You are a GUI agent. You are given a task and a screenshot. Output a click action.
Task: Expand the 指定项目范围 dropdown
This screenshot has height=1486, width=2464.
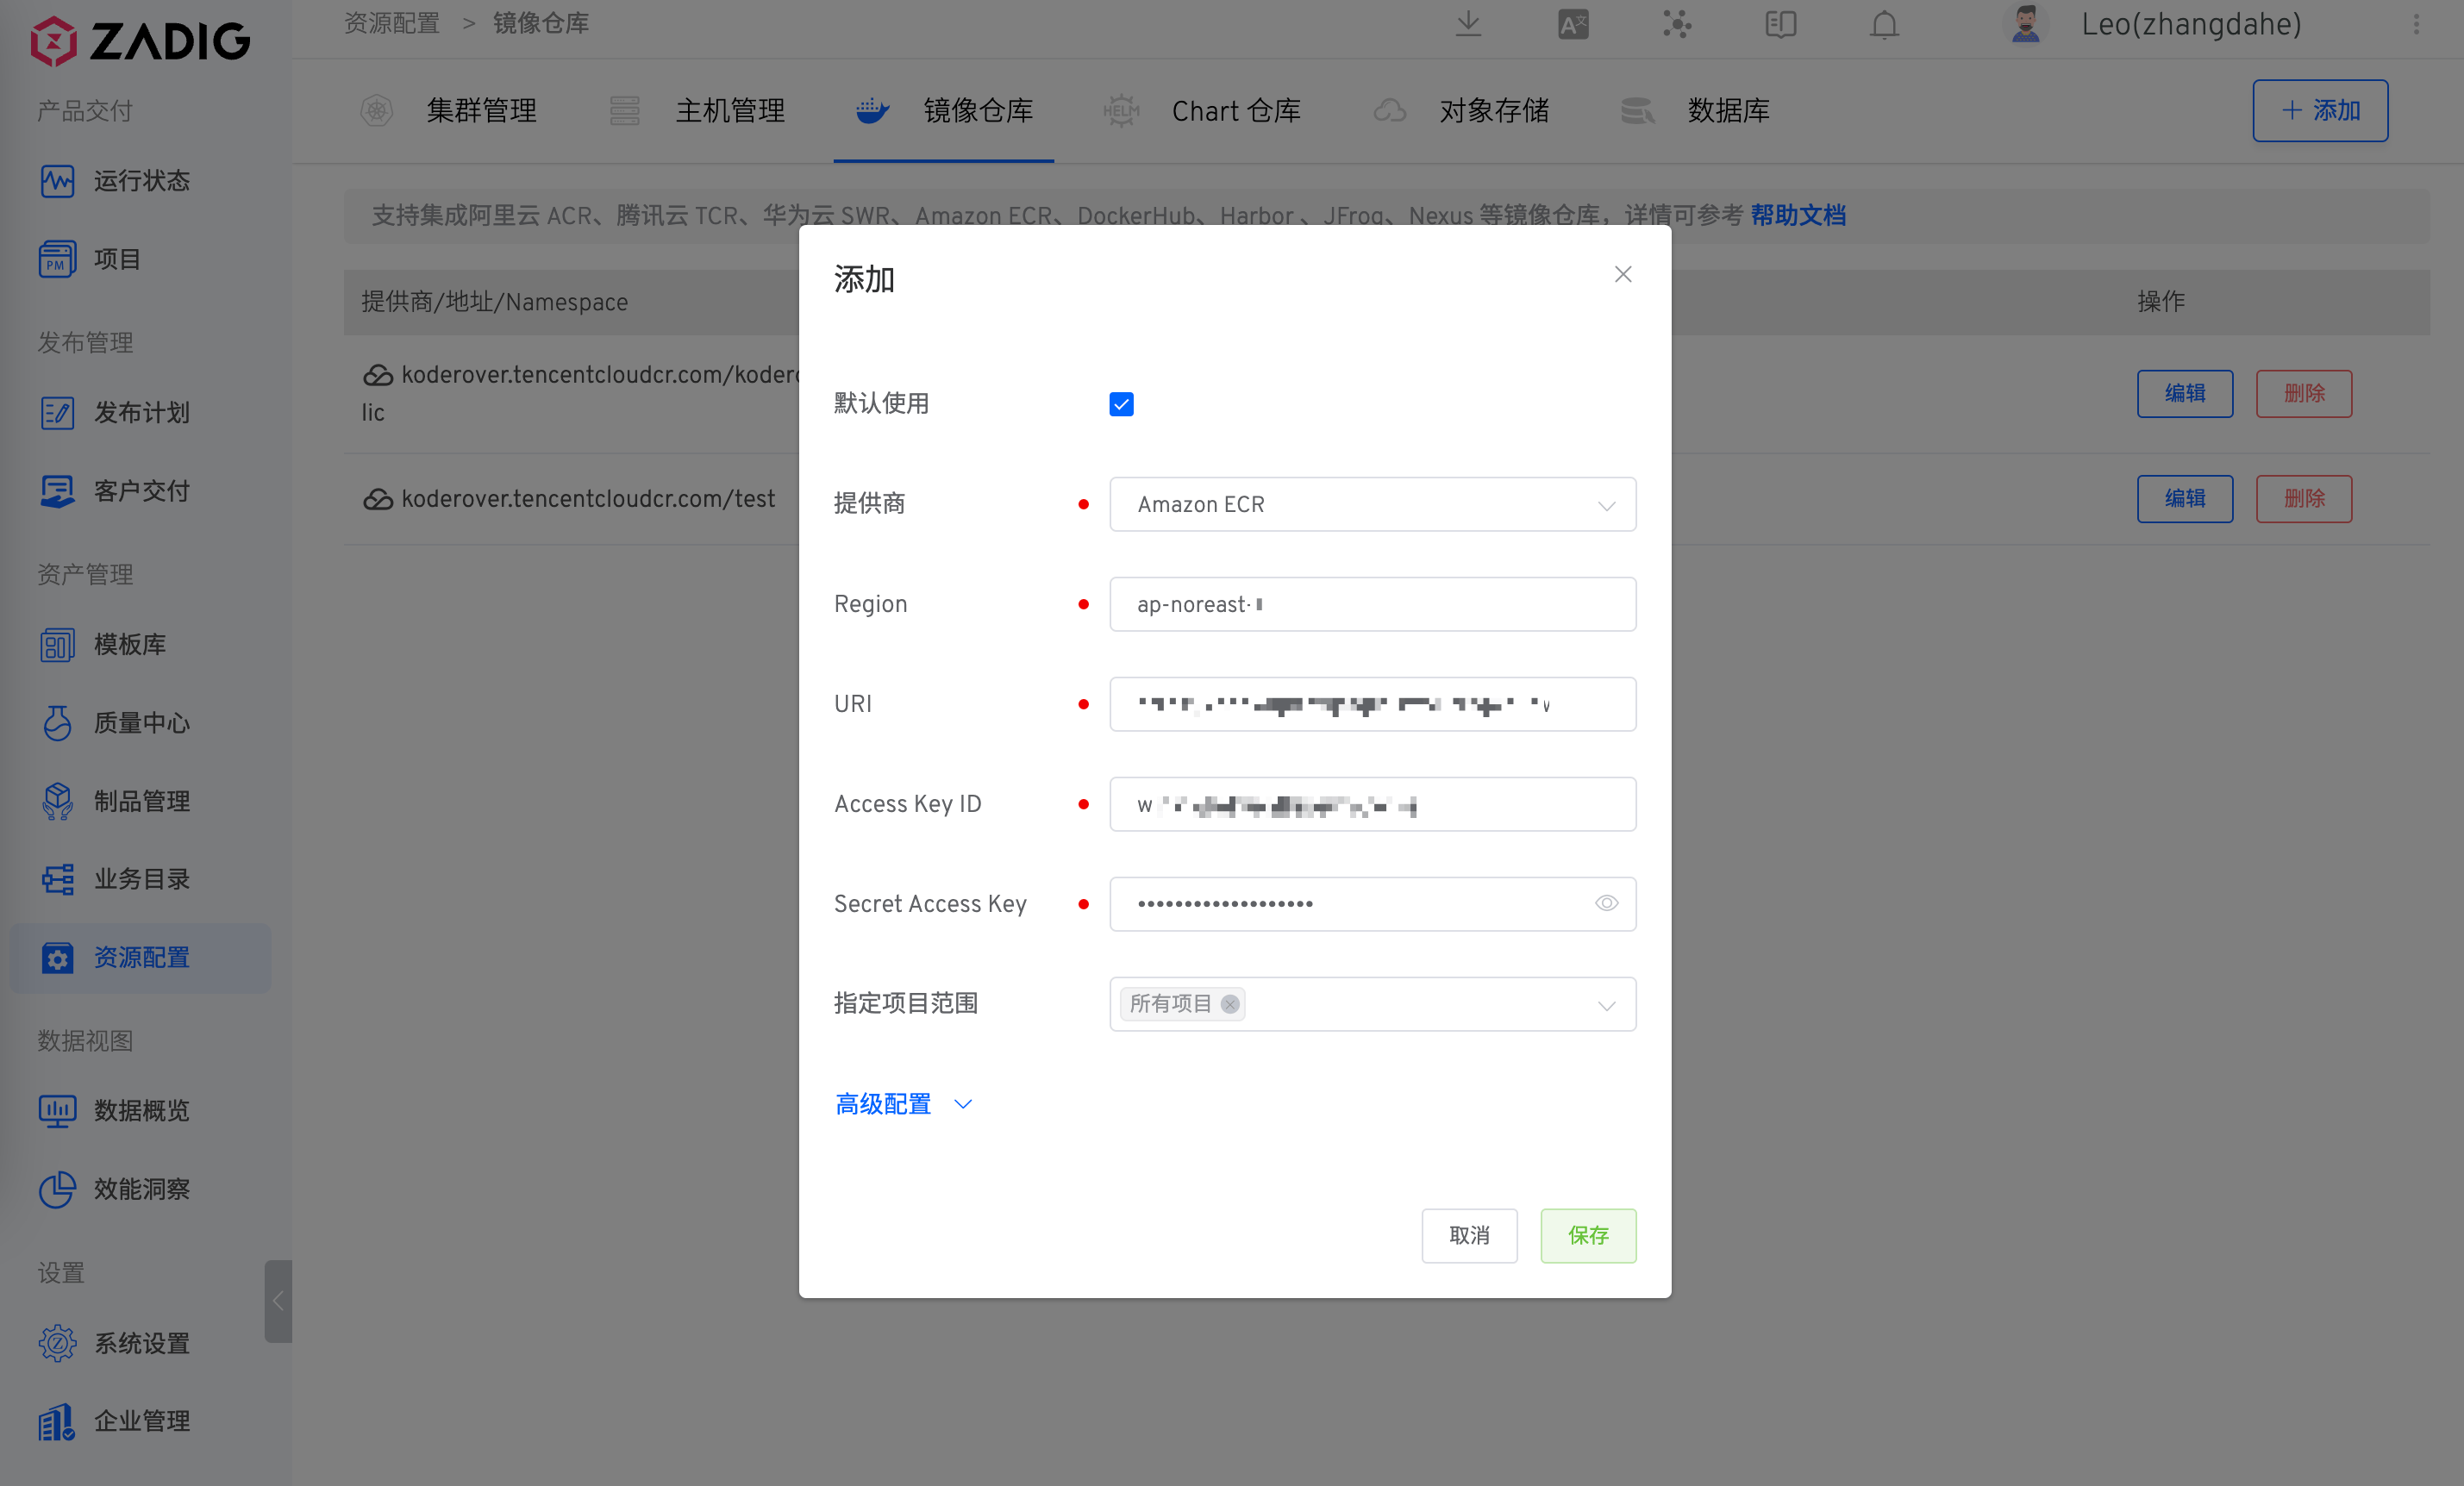pyautogui.click(x=1606, y=1005)
